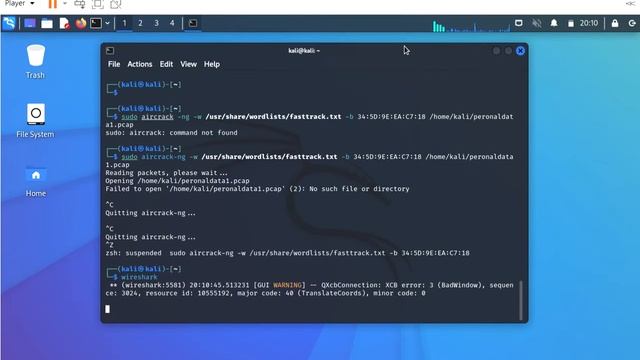Screen dimensions: 640x360
Task: Pause the virtual machine
Action: [53, 4]
